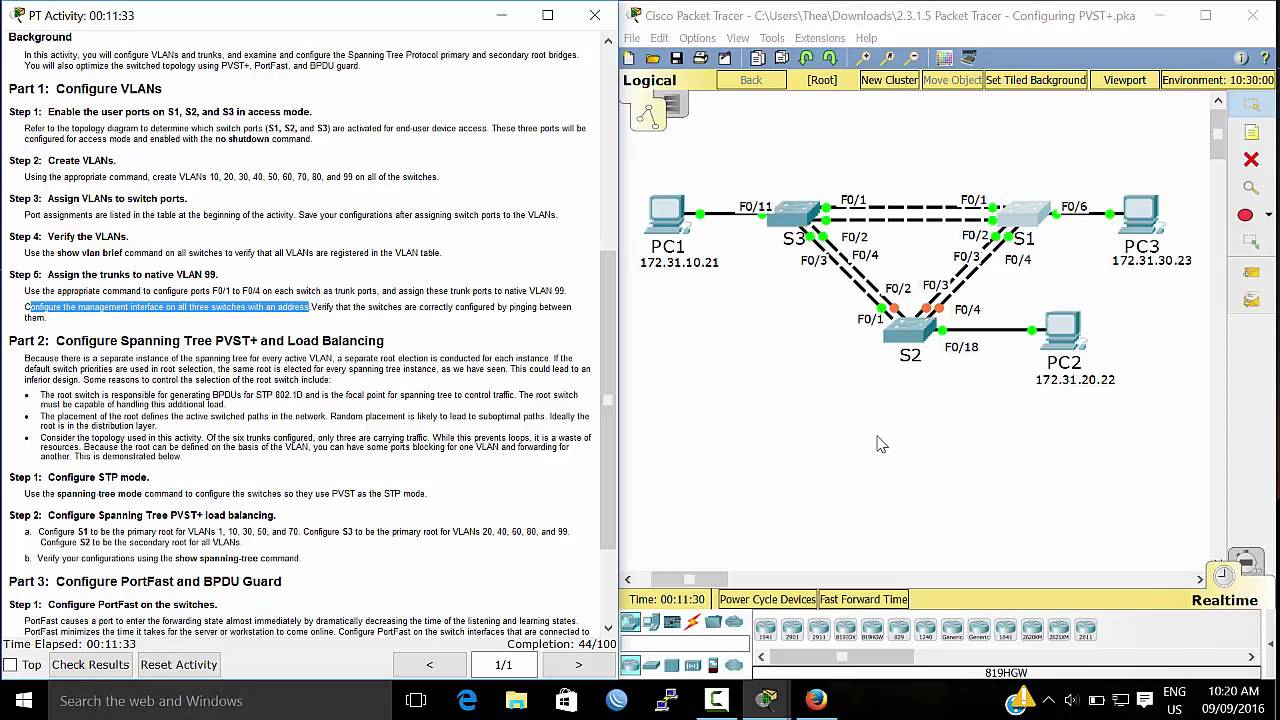Open File Explorer from the taskbar

[517, 701]
